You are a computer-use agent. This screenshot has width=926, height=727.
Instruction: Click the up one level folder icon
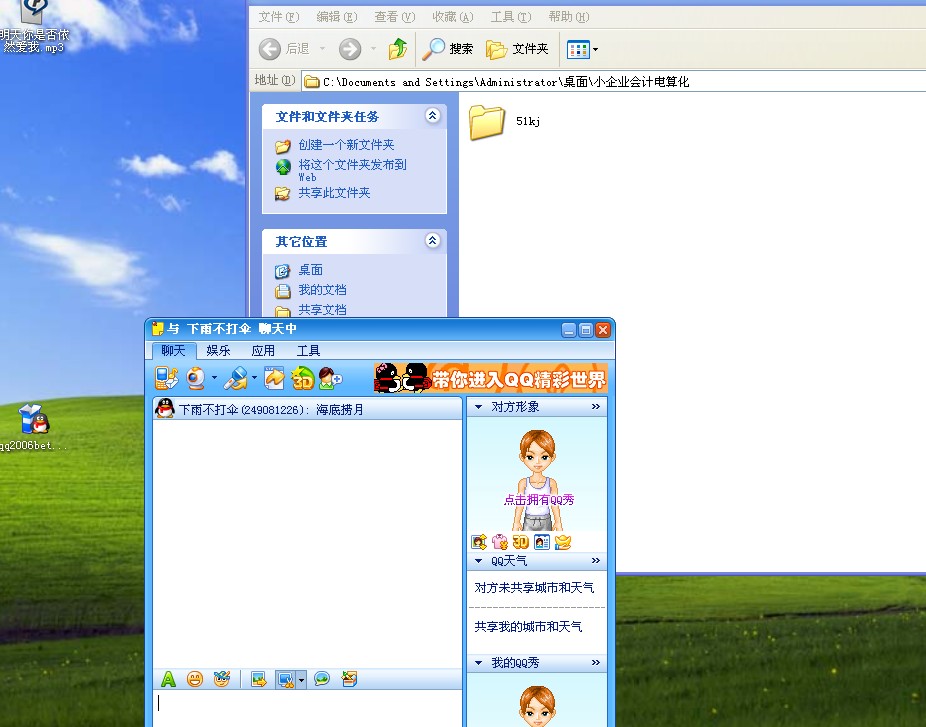397,48
